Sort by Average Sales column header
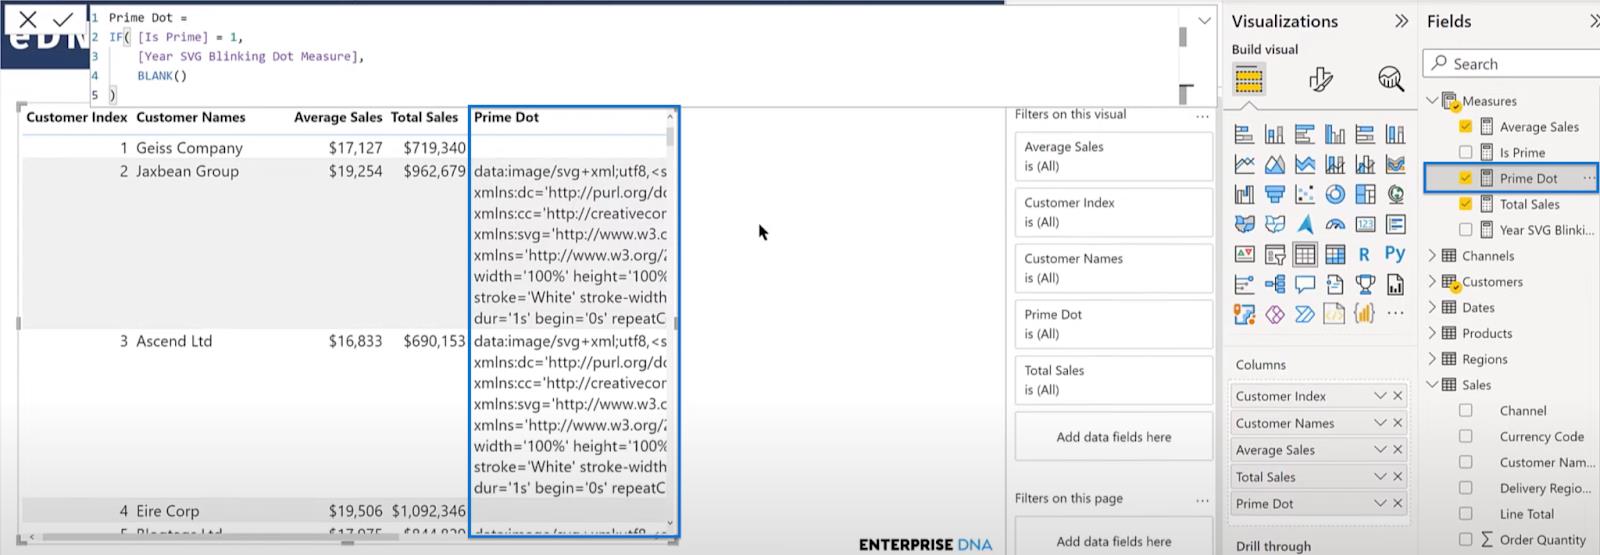1600x555 pixels. (x=338, y=117)
